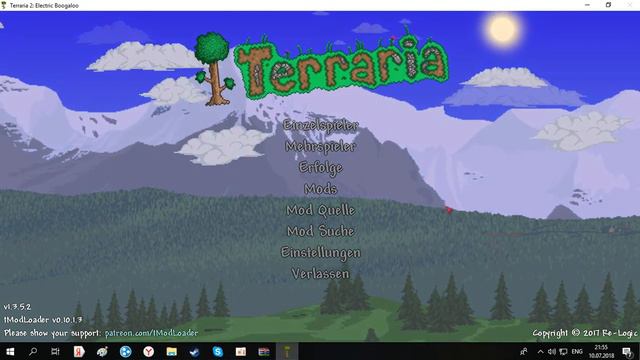This screenshot has width=640, height=360.
Task: Open Mod Suche browser
Action: coord(320,231)
